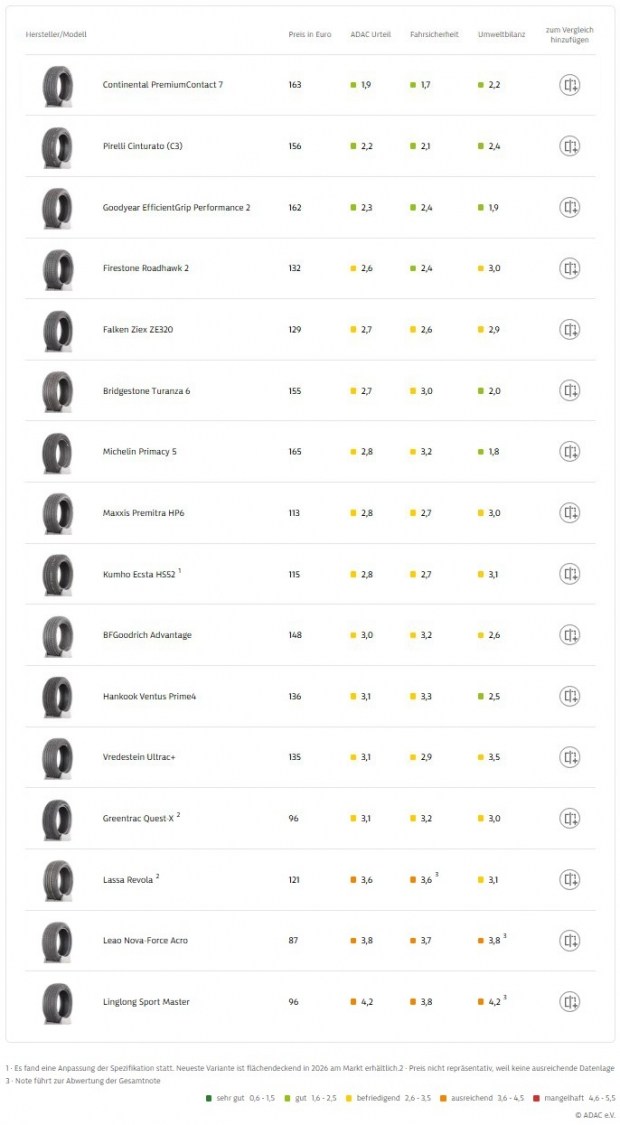Image resolution: width=620 pixels, height=1125 pixels.
Task: Click the Umweltbilanz column header
Action: click(501, 34)
